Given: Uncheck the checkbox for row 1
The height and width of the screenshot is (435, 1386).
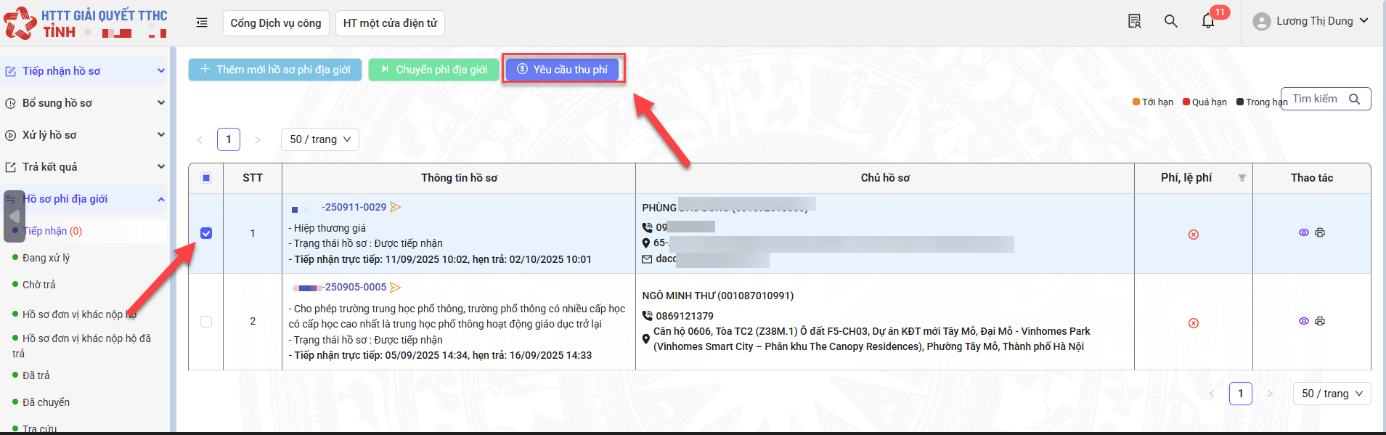Looking at the screenshot, I should (206, 233).
